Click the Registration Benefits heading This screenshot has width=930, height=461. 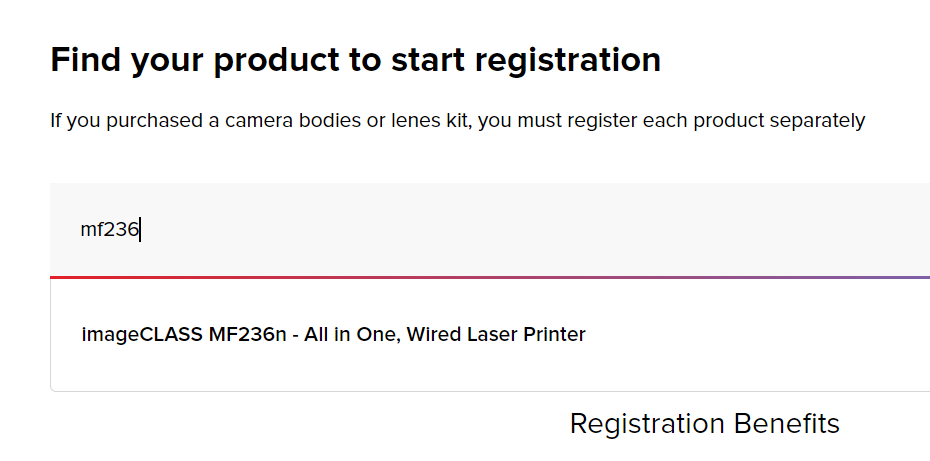[x=704, y=423]
